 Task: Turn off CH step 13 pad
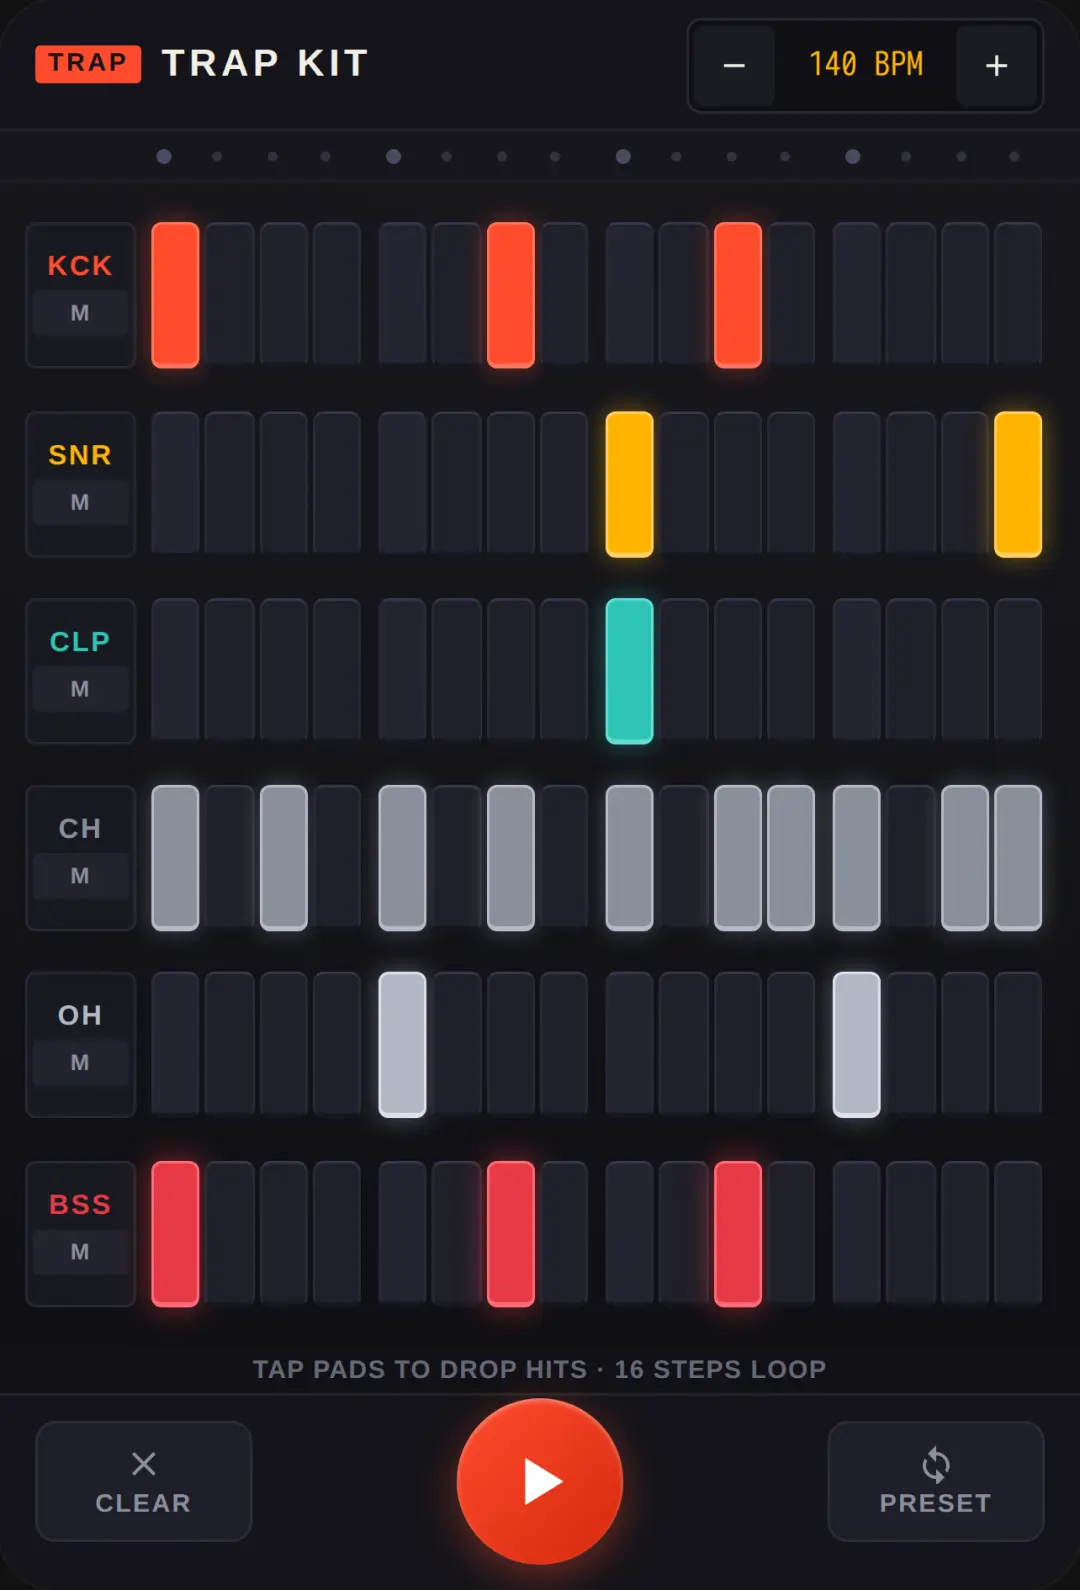click(857, 858)
